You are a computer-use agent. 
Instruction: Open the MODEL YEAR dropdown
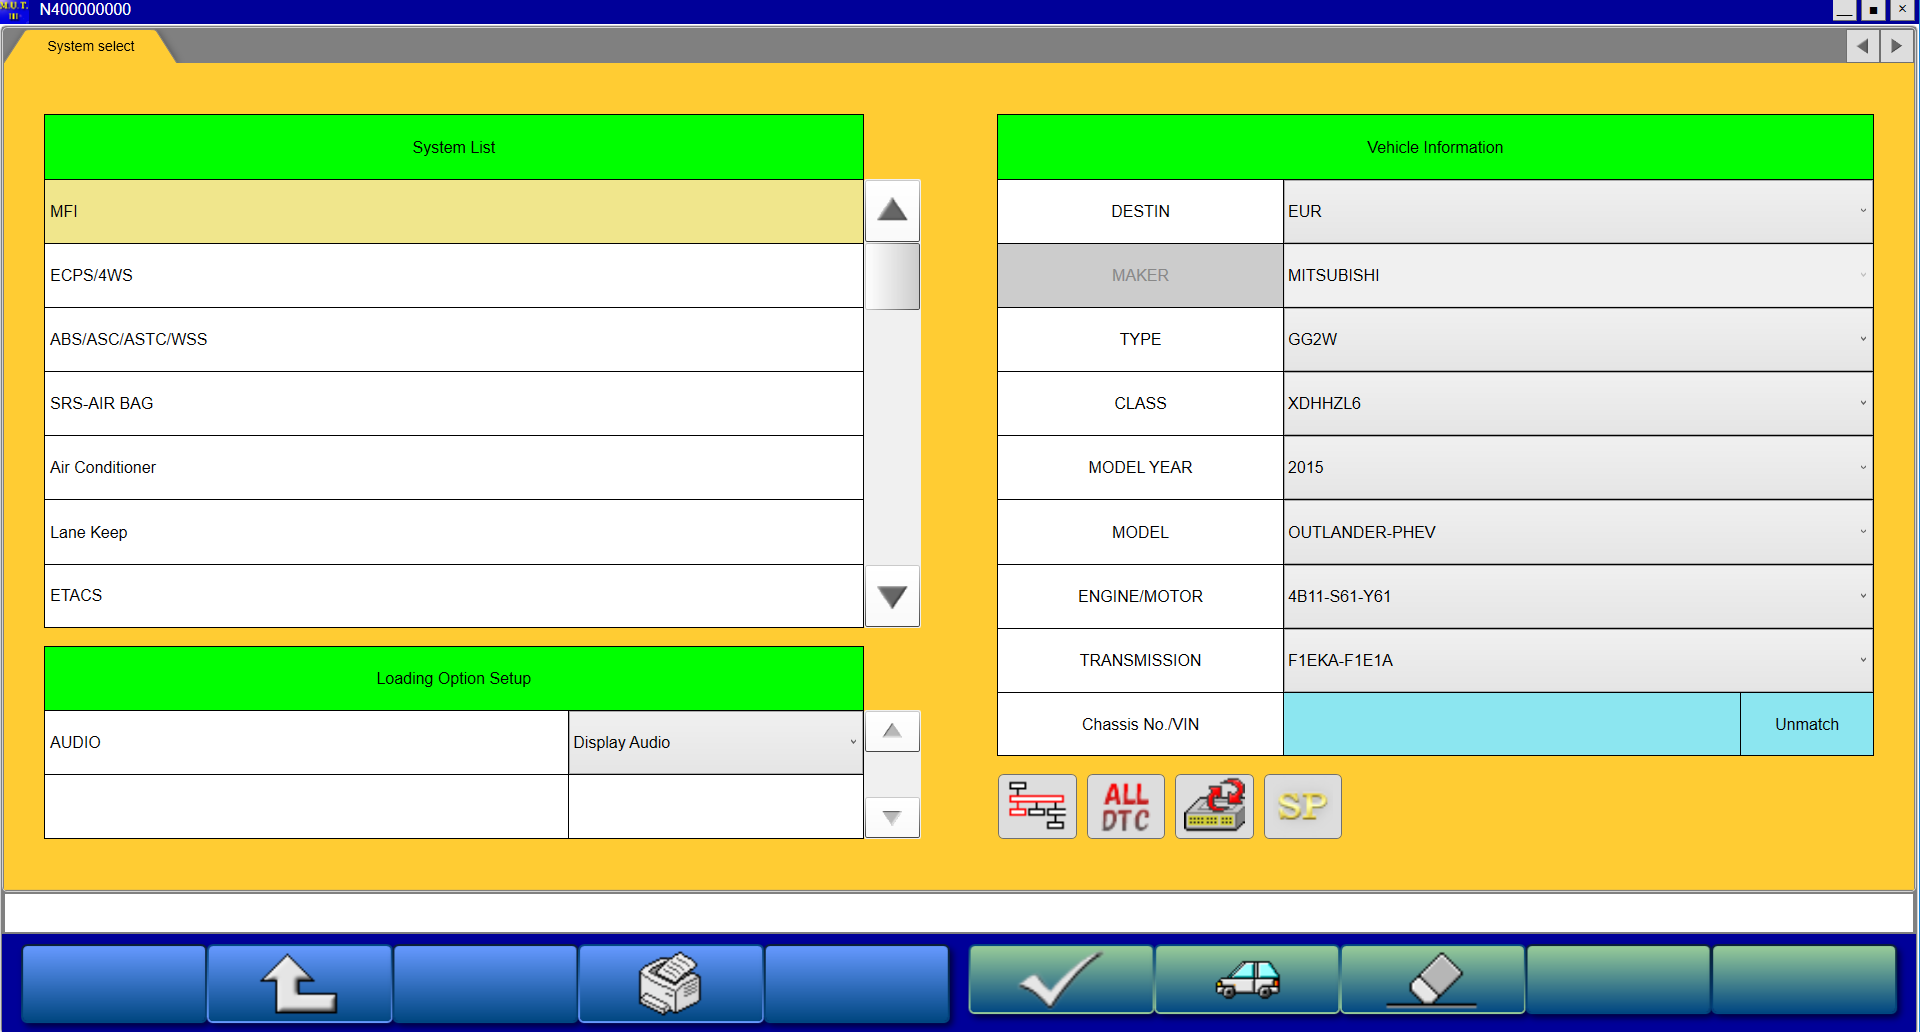1577,467
